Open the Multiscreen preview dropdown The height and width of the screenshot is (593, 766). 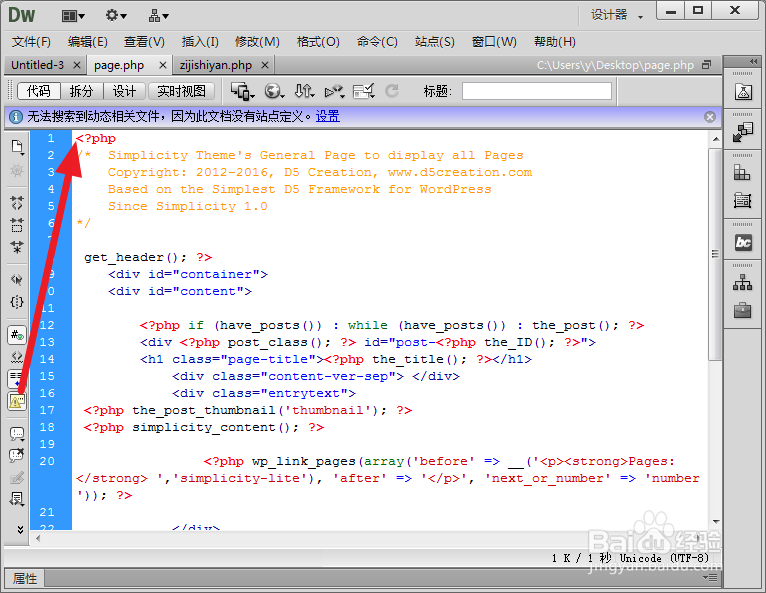tap(242, 91)
